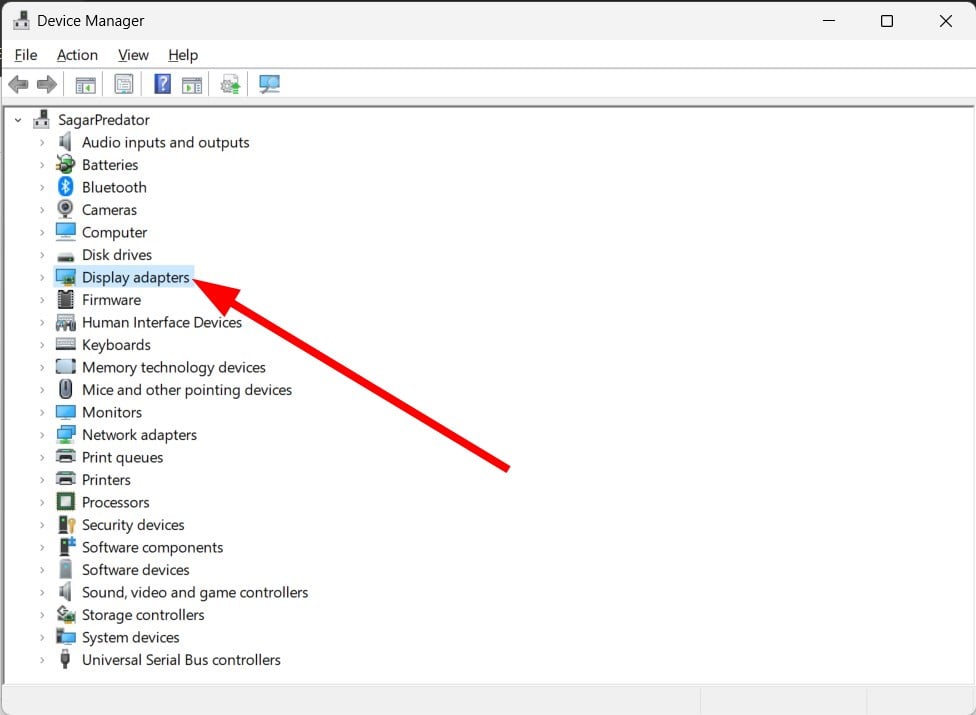The width and height of the screenshot is (976, 715).
Task: Select the Monitors label
Action: tap(112, 412)
